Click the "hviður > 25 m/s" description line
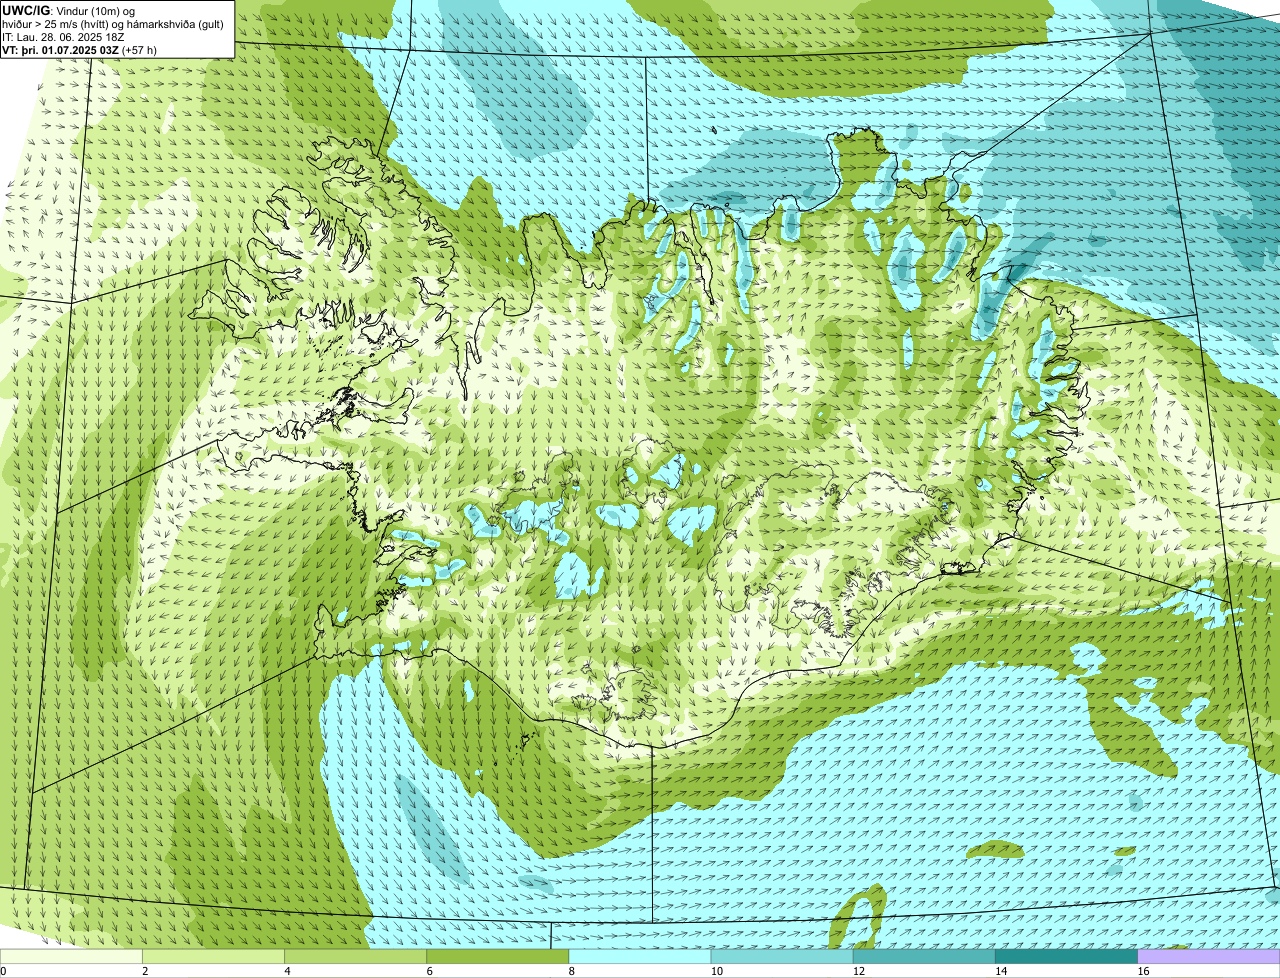1280x978 pixels. (113, 24)
